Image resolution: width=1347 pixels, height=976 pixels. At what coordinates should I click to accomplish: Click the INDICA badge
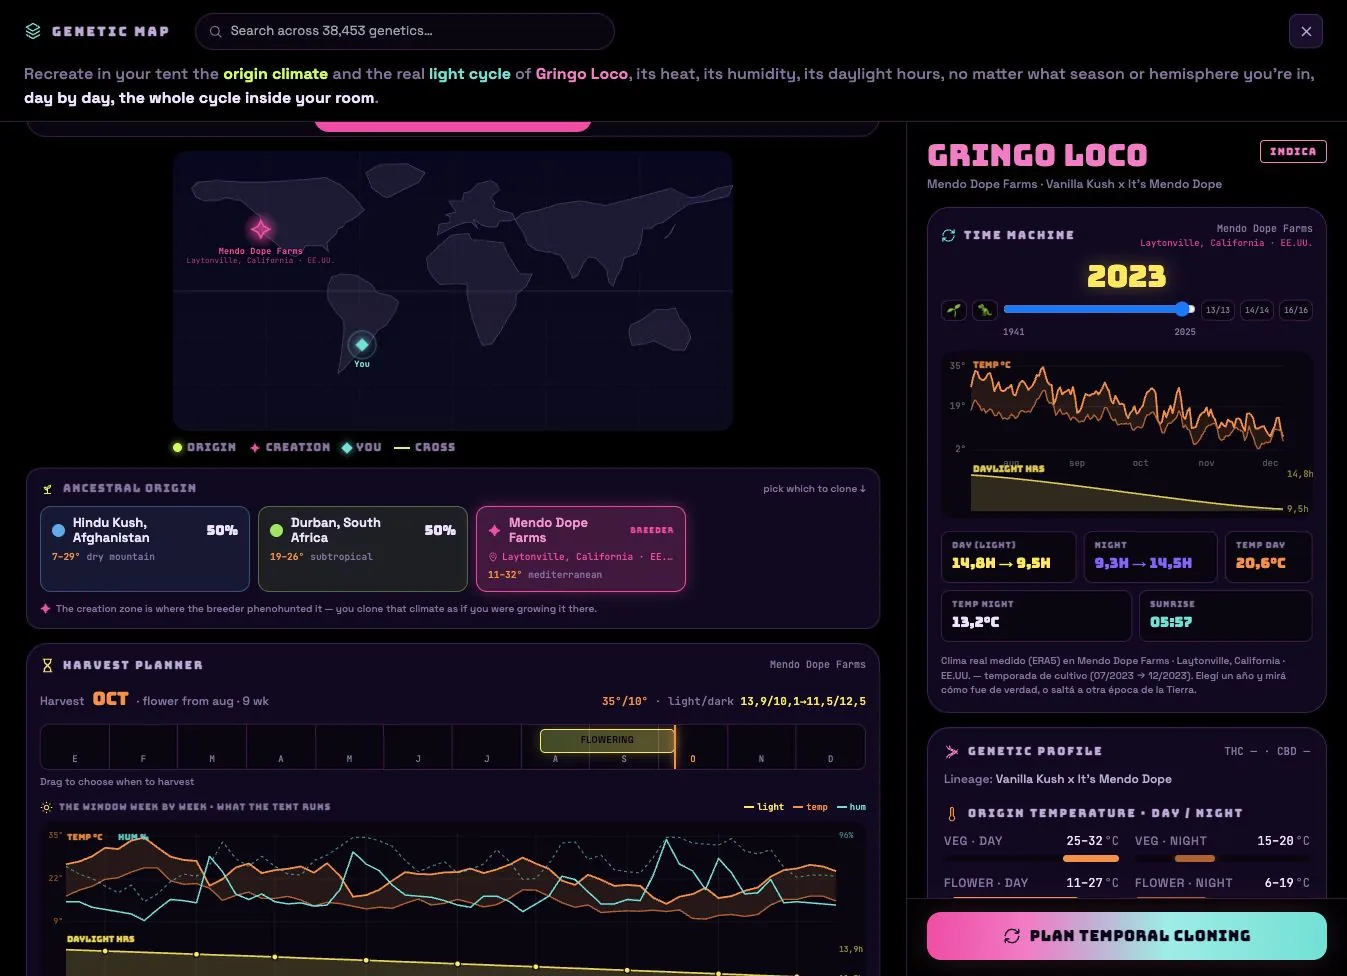pyautogui.click(x=1293, y=152)
